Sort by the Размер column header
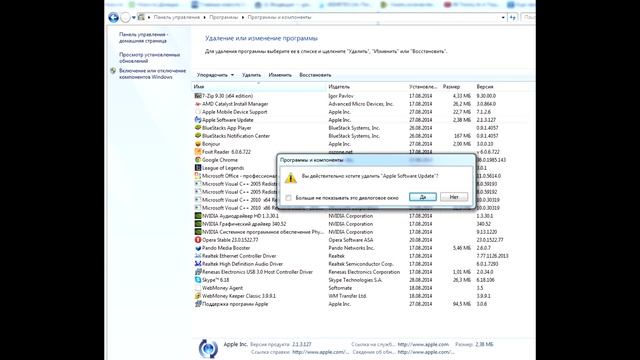 [x=457, y=87]
